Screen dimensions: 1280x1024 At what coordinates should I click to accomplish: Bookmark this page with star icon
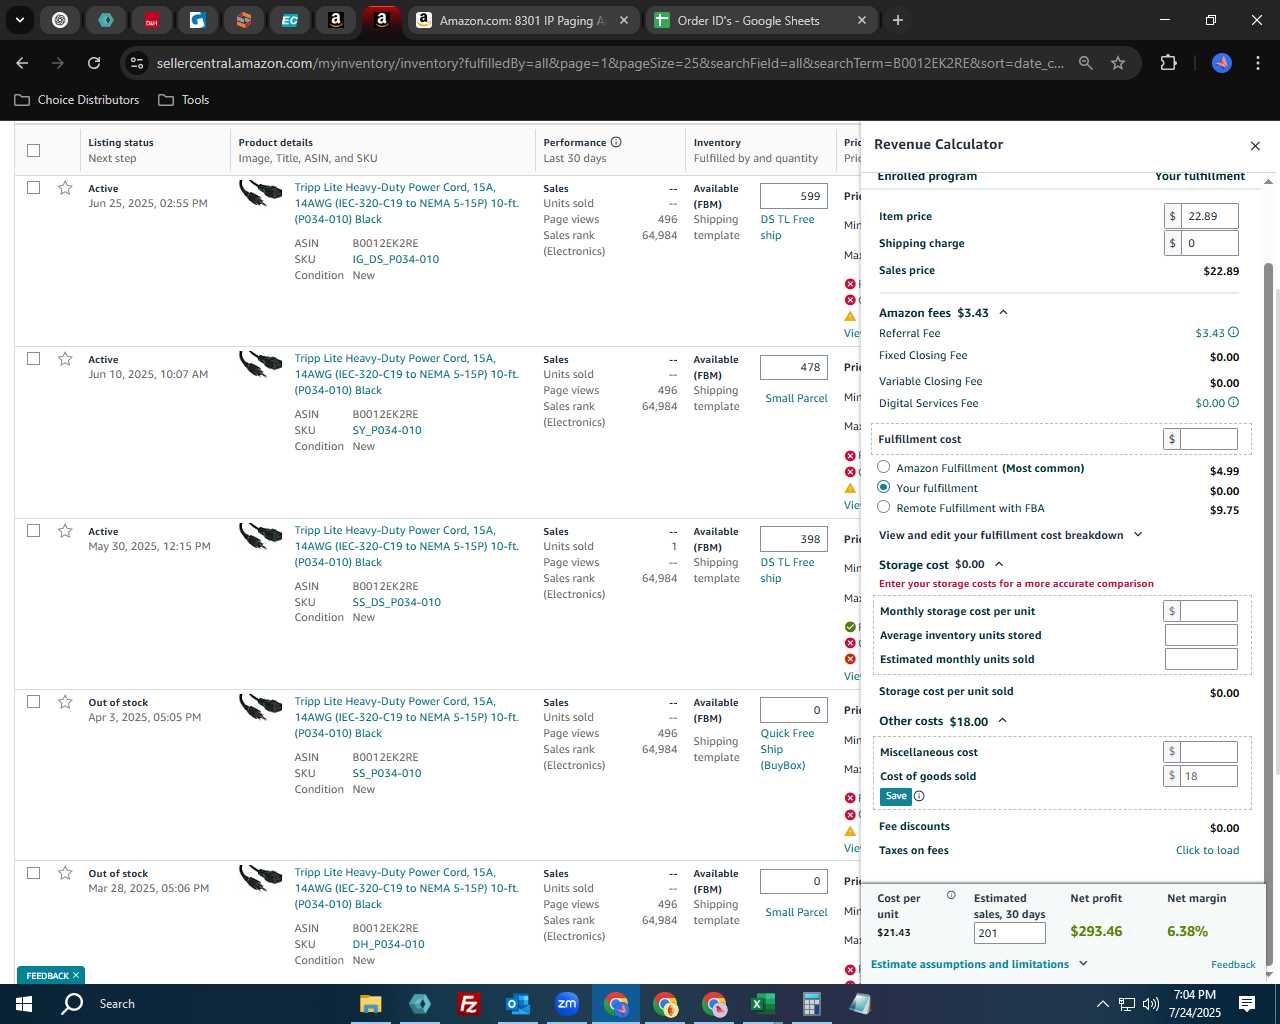pos(1118,63)
